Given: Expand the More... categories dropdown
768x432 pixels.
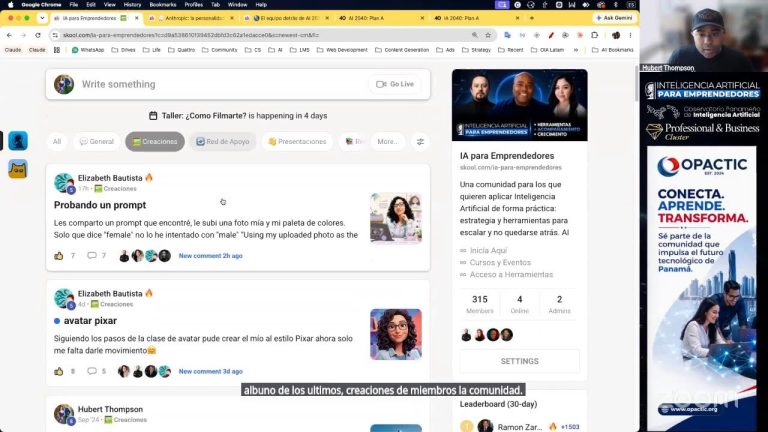Looking at the screenshot, I should 387,142.
